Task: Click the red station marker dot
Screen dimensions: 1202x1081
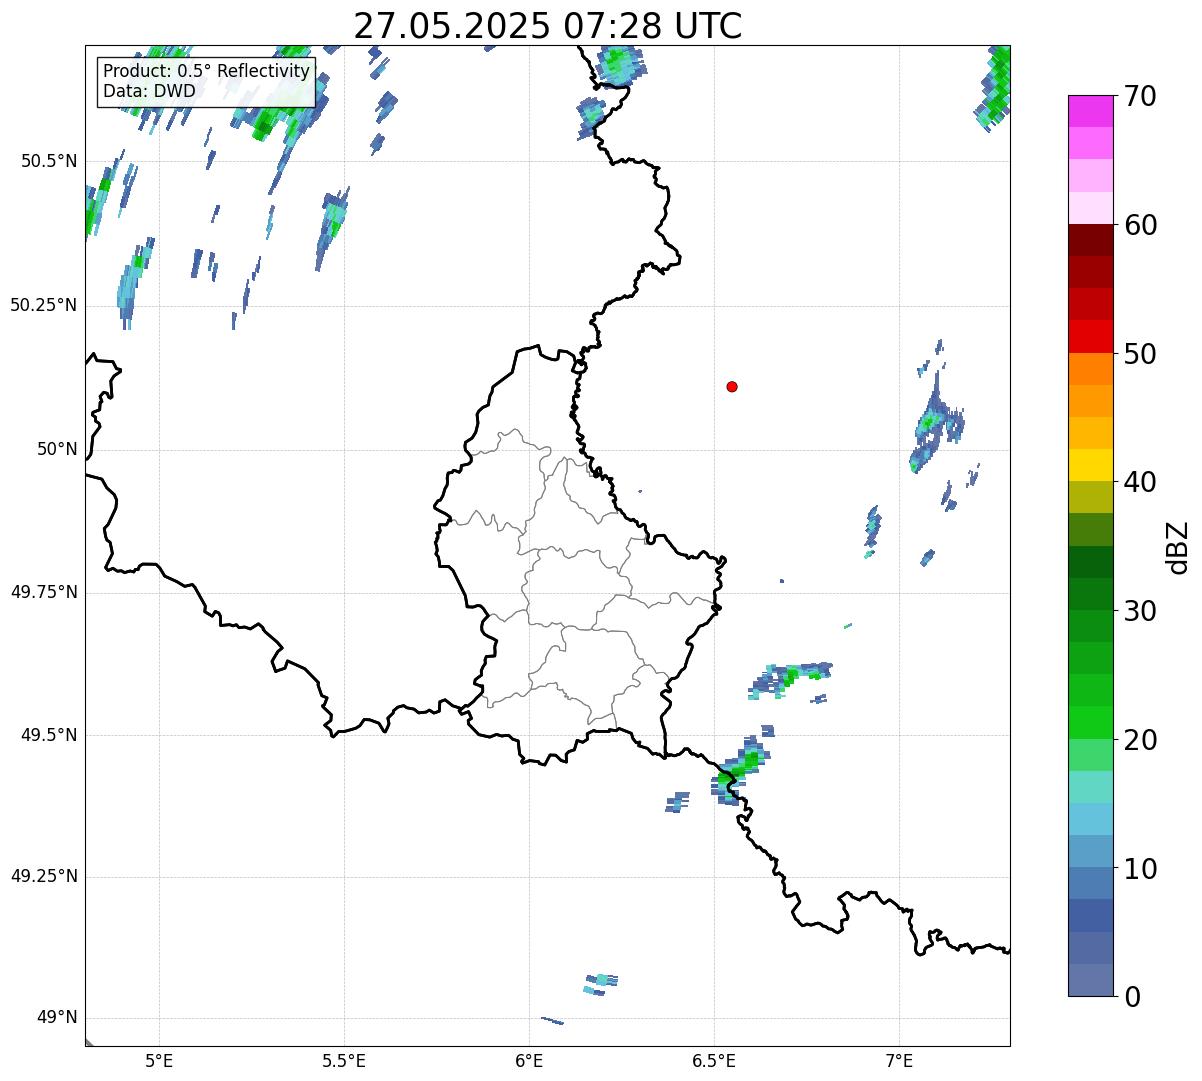Action: point(732,386)
